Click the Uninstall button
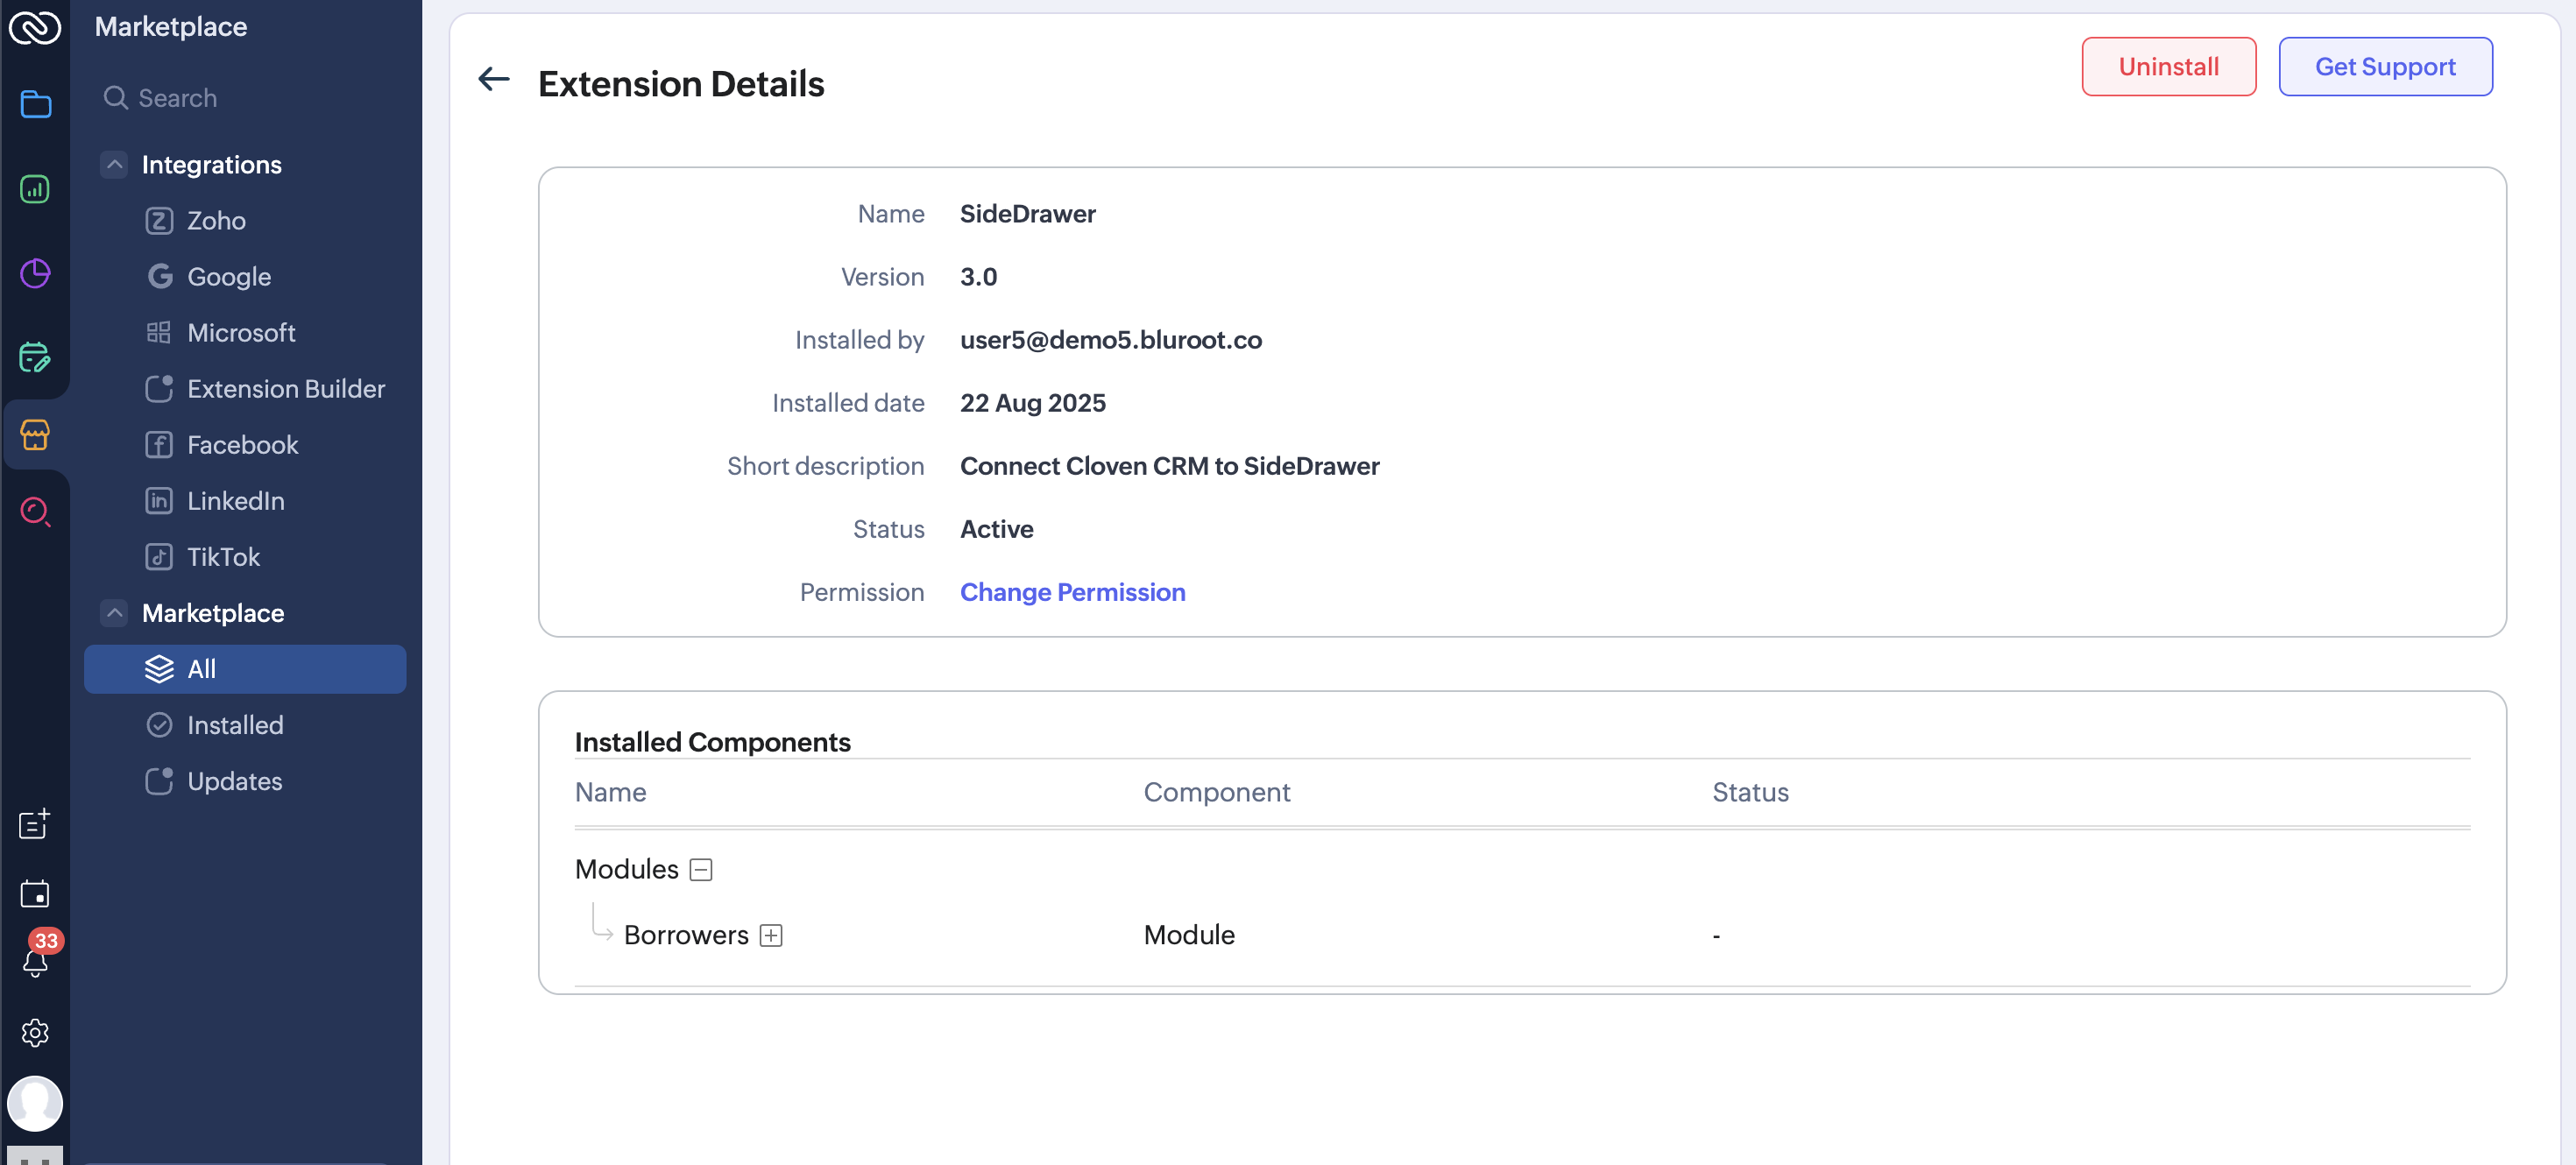Viewport: 2576px width, 1165px height. click(x=2168, y=66)
